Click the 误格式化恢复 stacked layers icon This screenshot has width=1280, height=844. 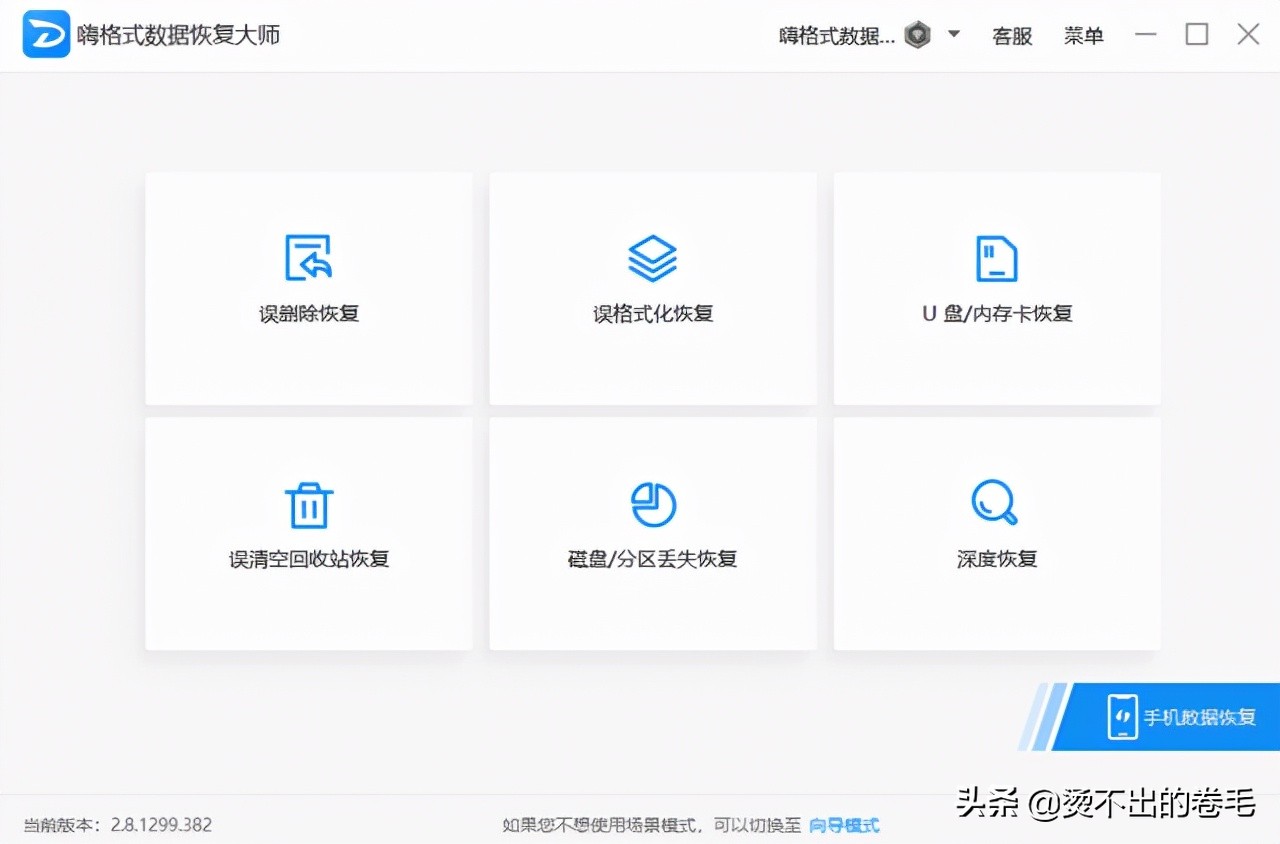coord(652,258)
